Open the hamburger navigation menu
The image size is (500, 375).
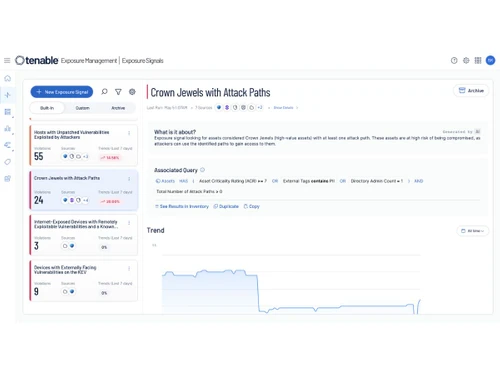[x=7, y=60]
